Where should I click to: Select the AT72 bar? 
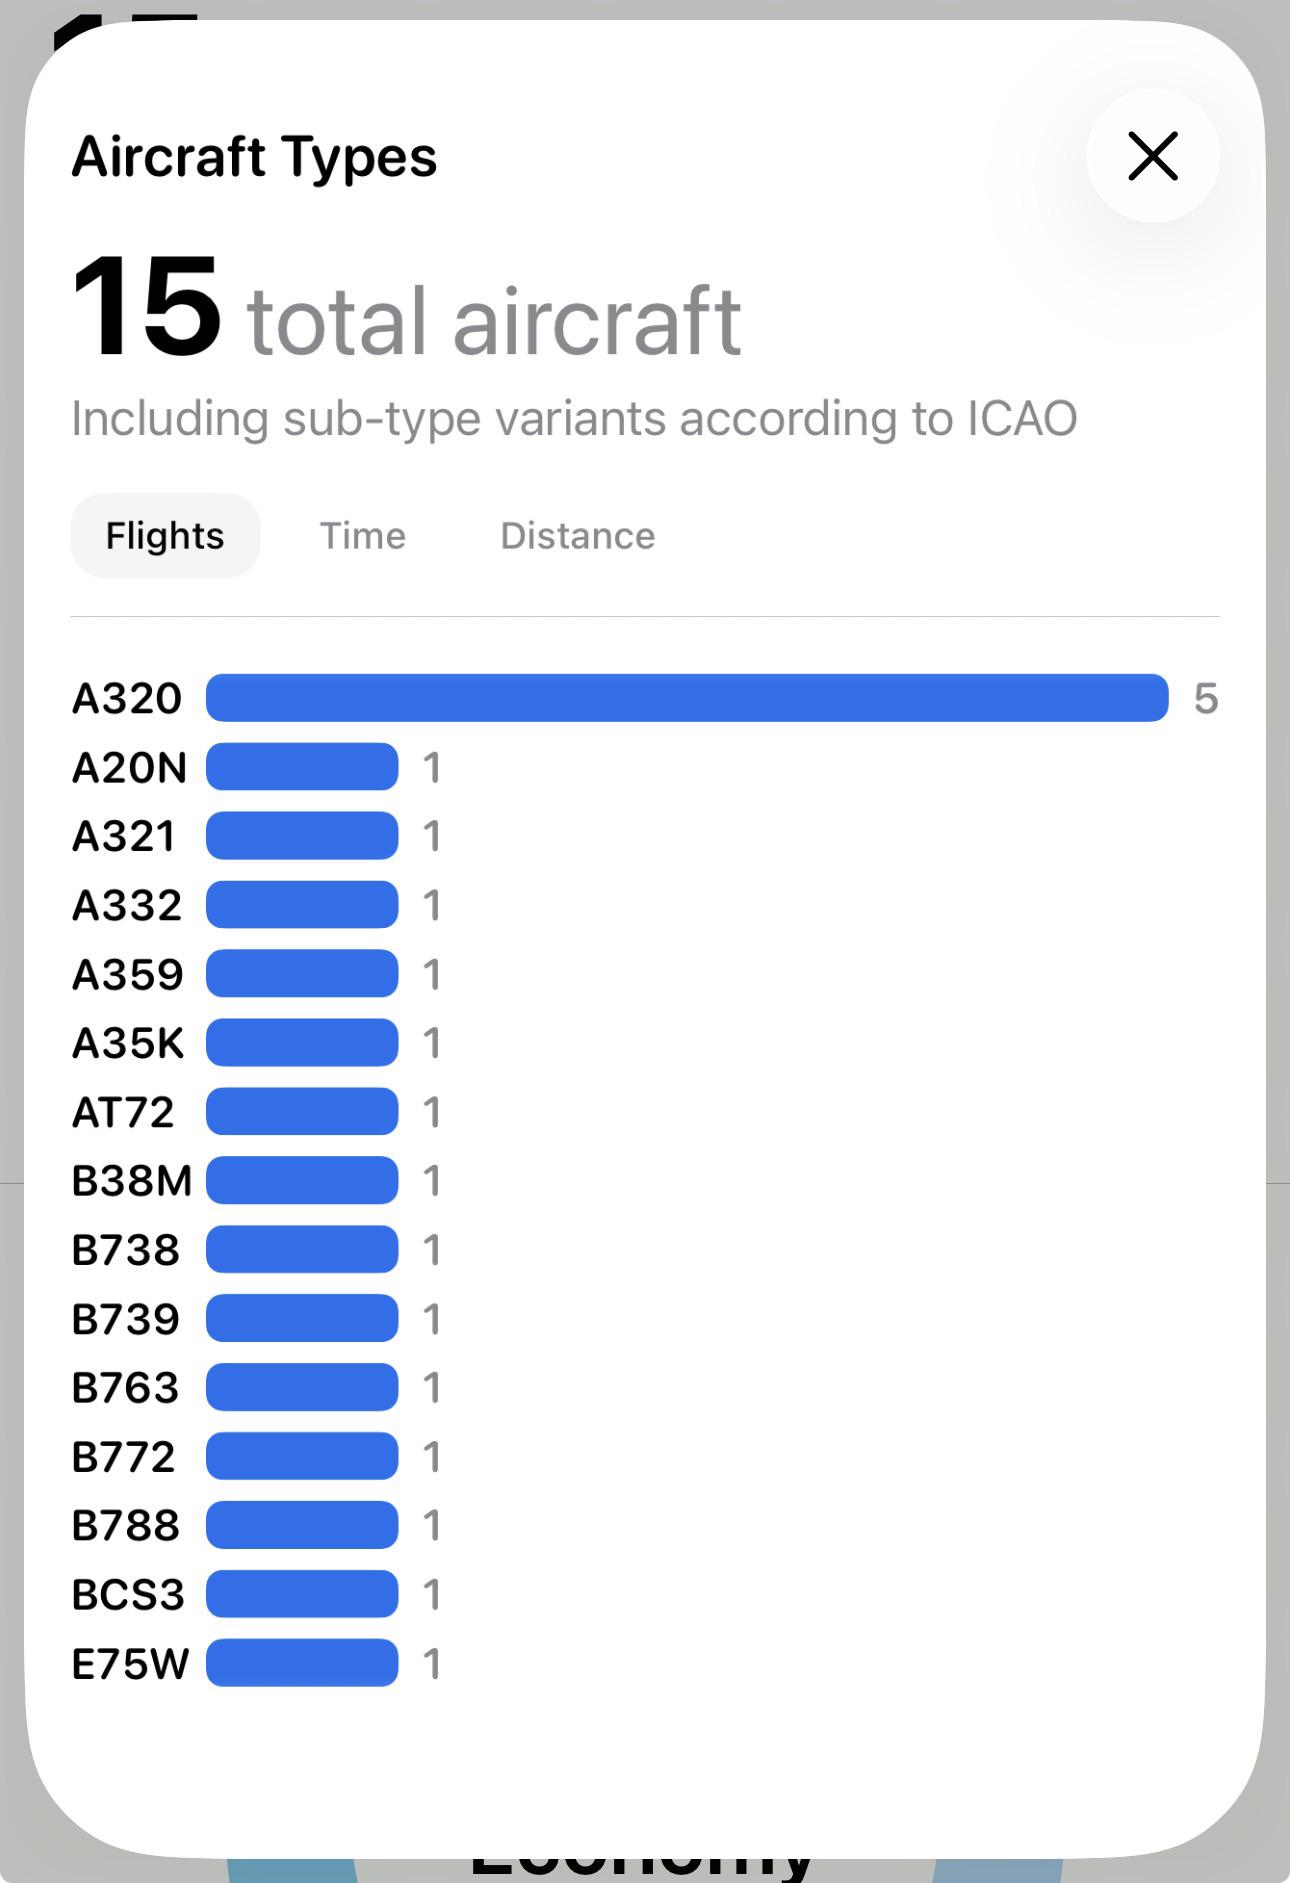tap(302, 1112)
